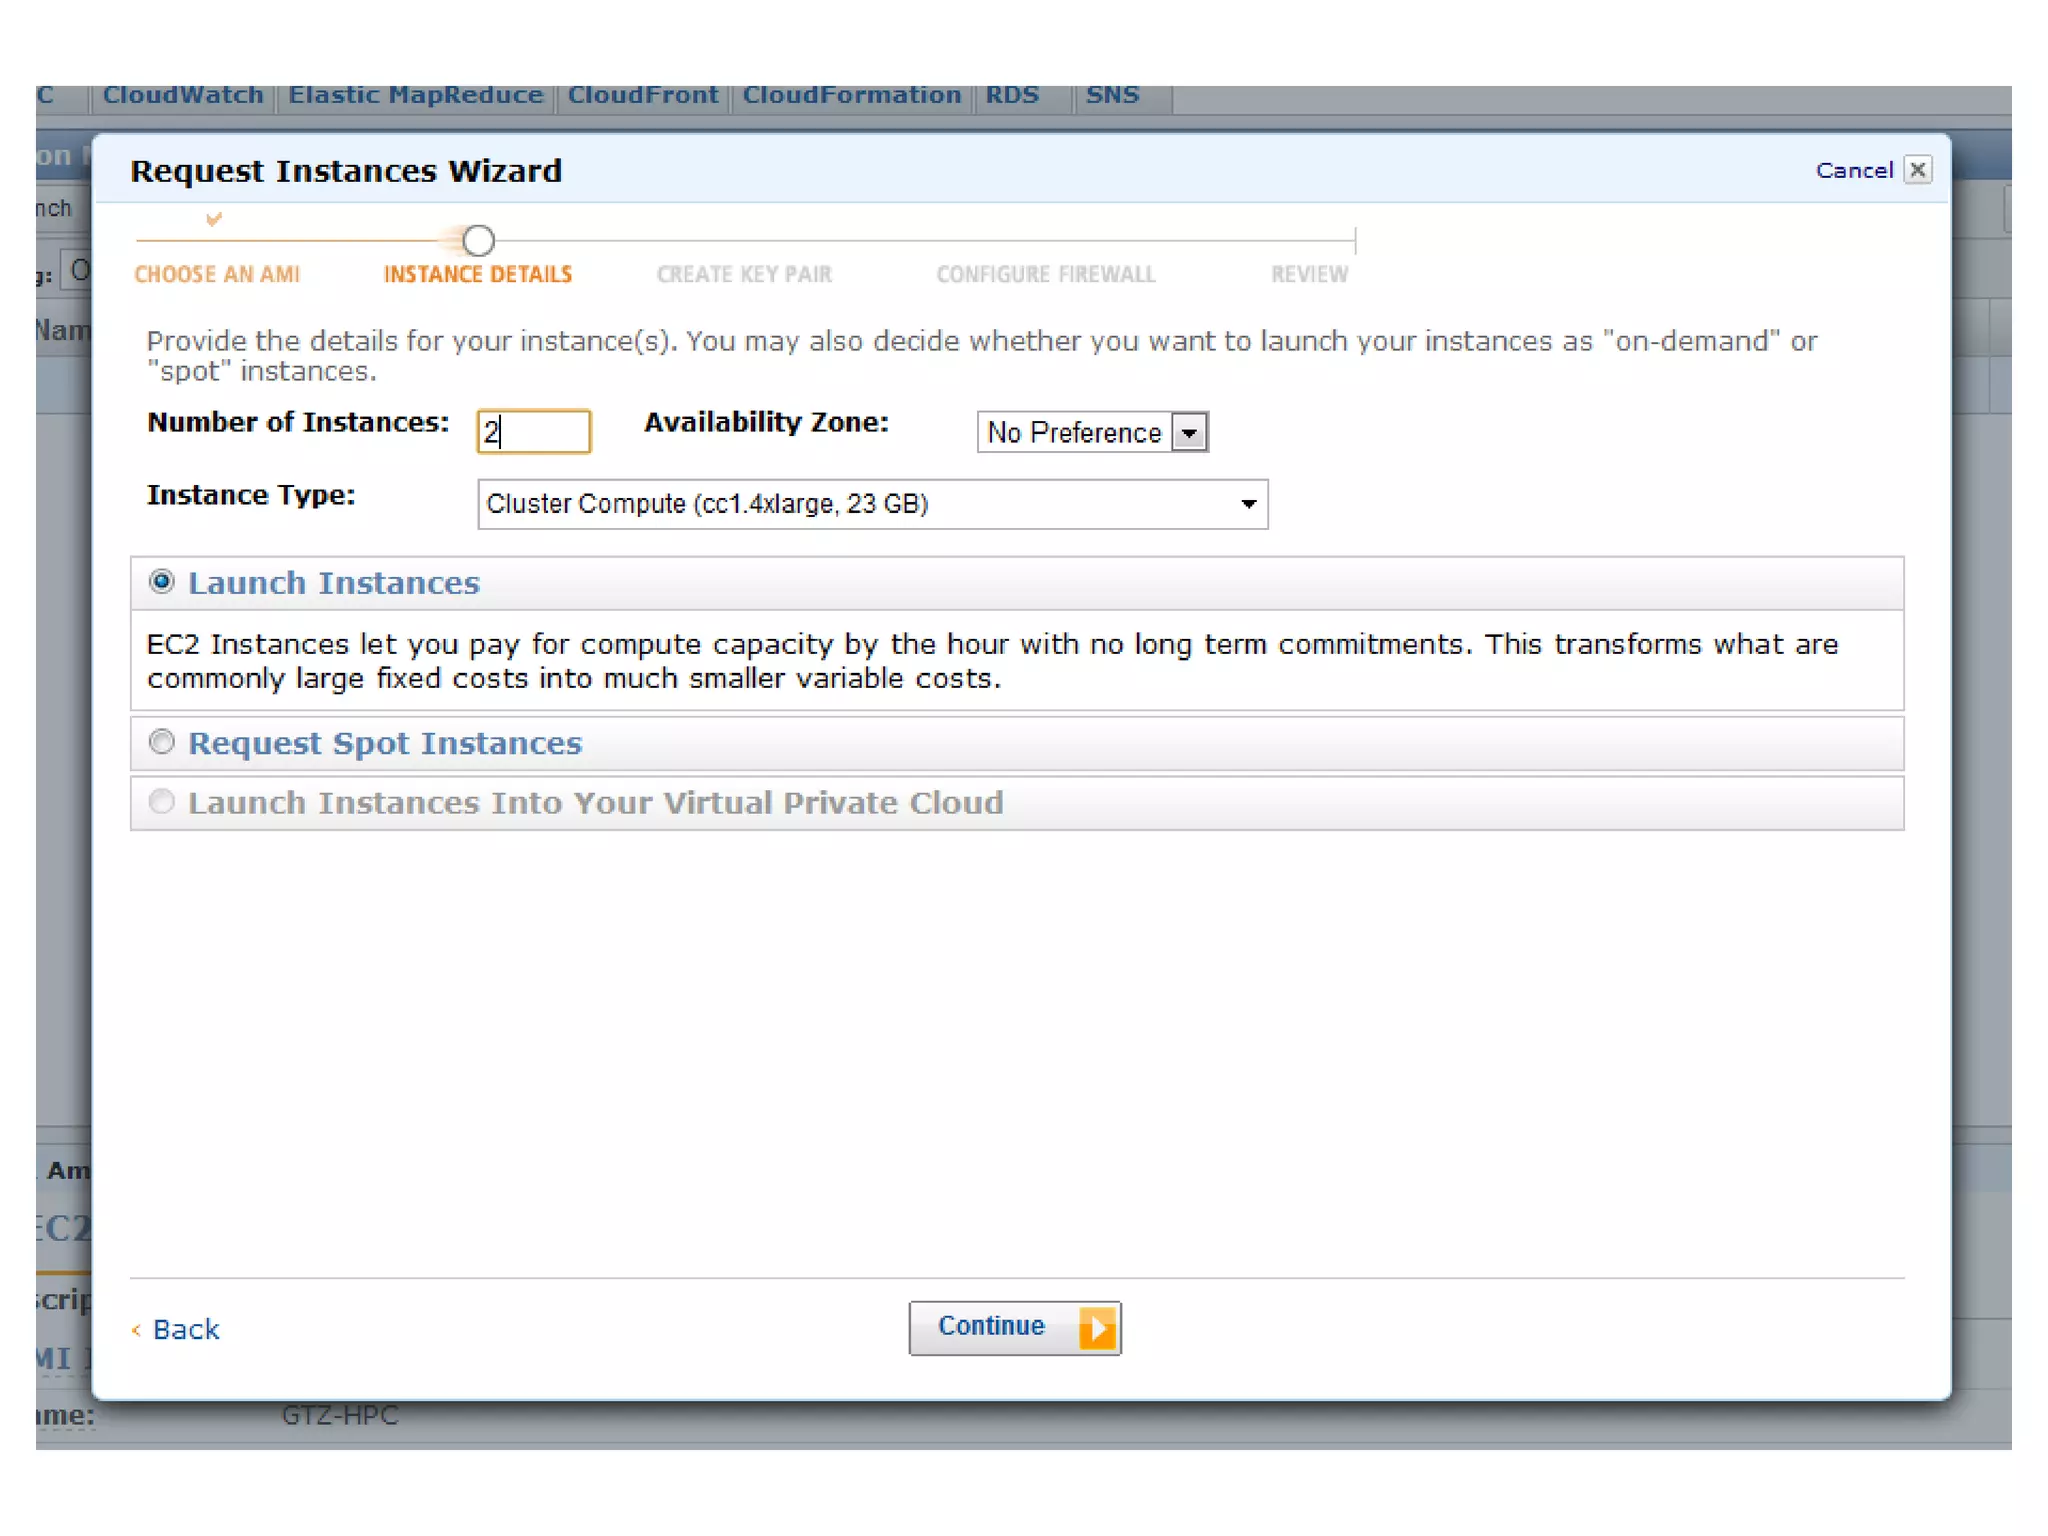Click the Number of Instances field
This screenshot has width=2048, height=1536.
coord(534,432)
